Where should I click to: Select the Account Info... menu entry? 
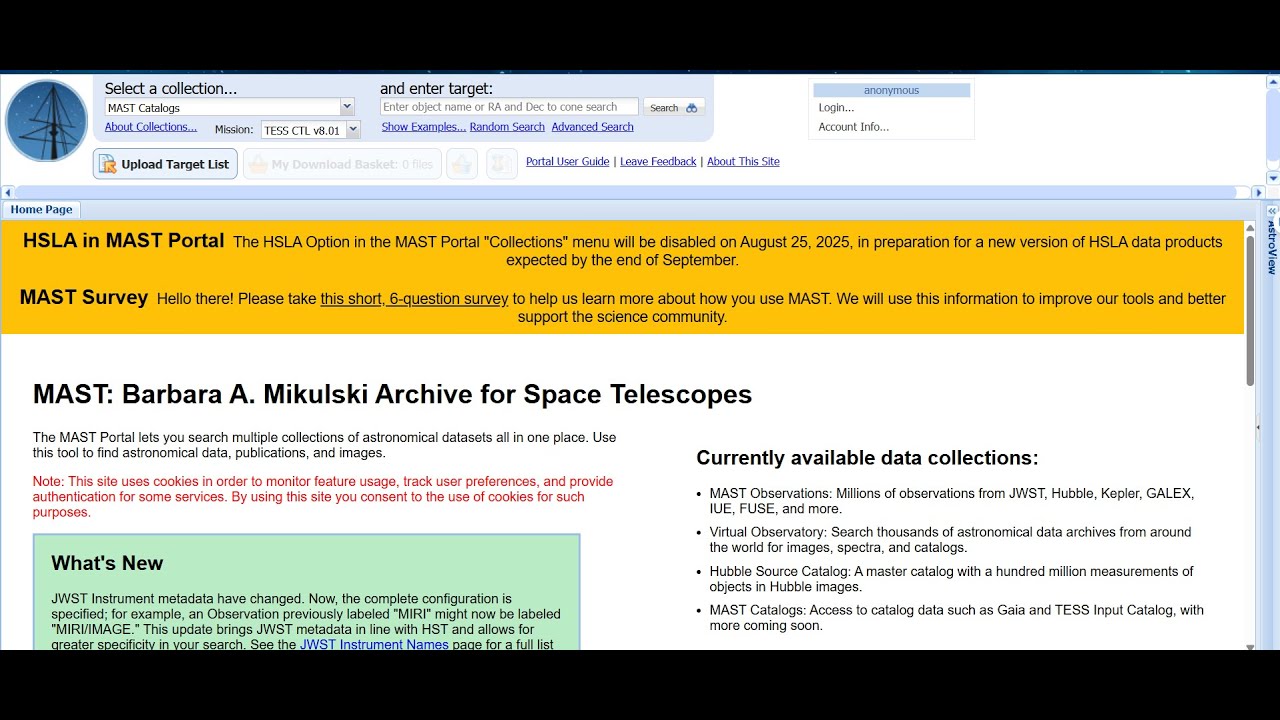(853, 127)
